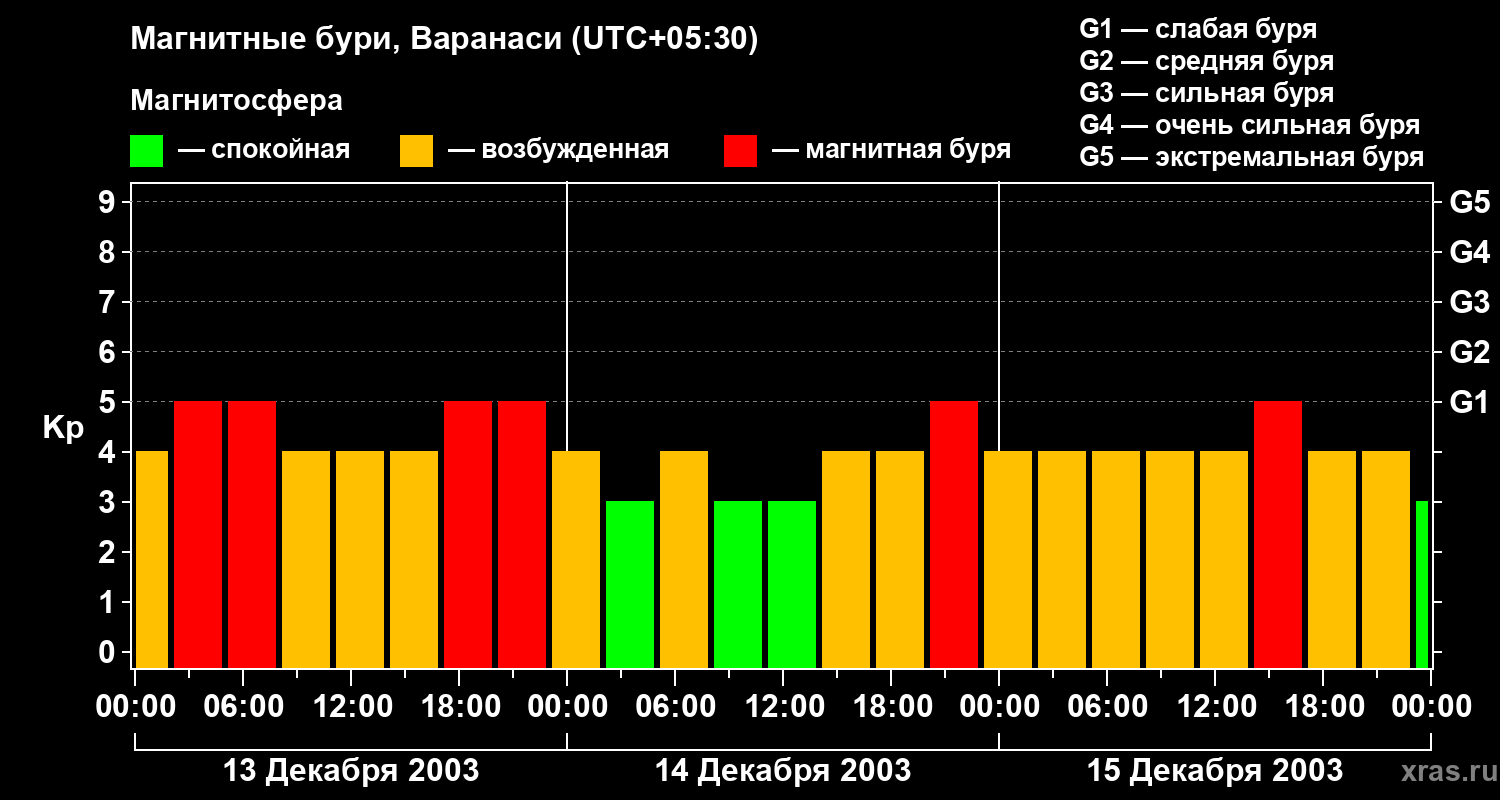Click the title 'Магнитные бури, Варанаси (UTC+05:30)'

tap(445, 40)
